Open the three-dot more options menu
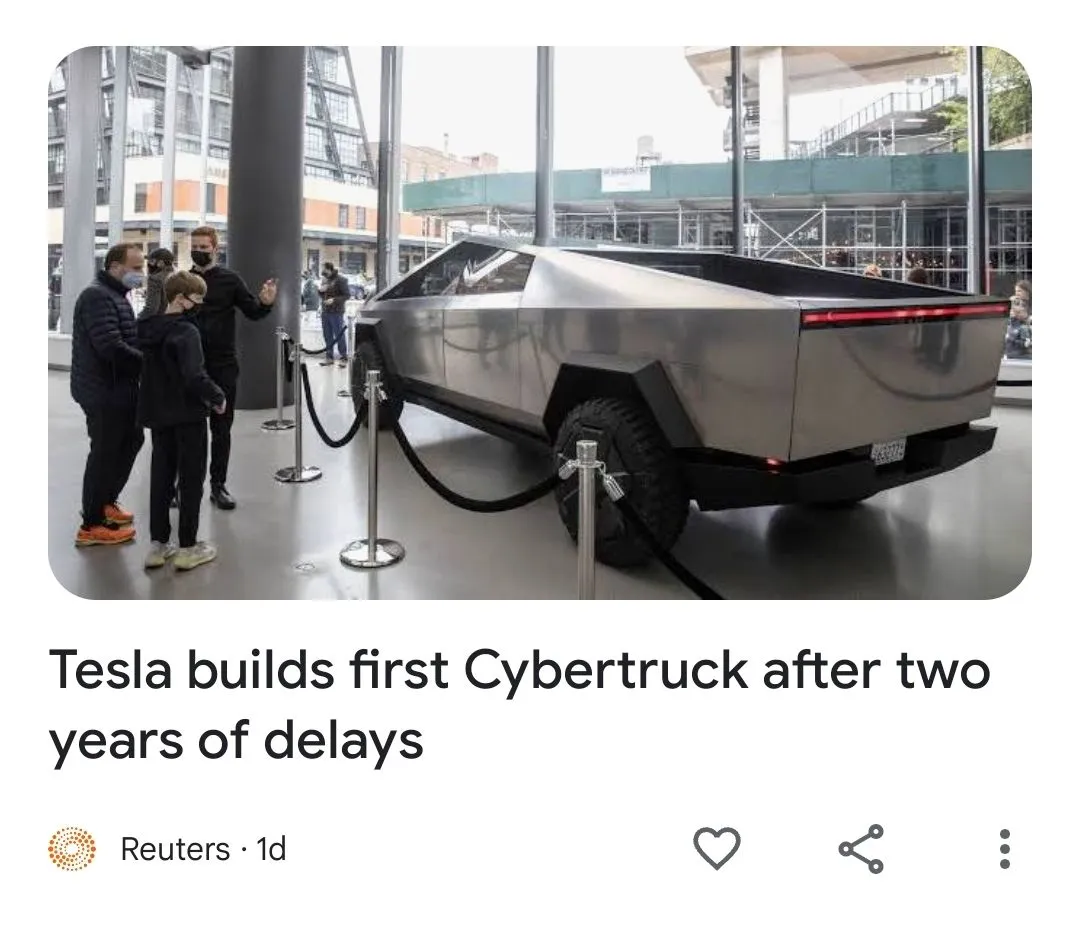The width and height of the screenshot is (1080, 928). [x=1004, y=848]
